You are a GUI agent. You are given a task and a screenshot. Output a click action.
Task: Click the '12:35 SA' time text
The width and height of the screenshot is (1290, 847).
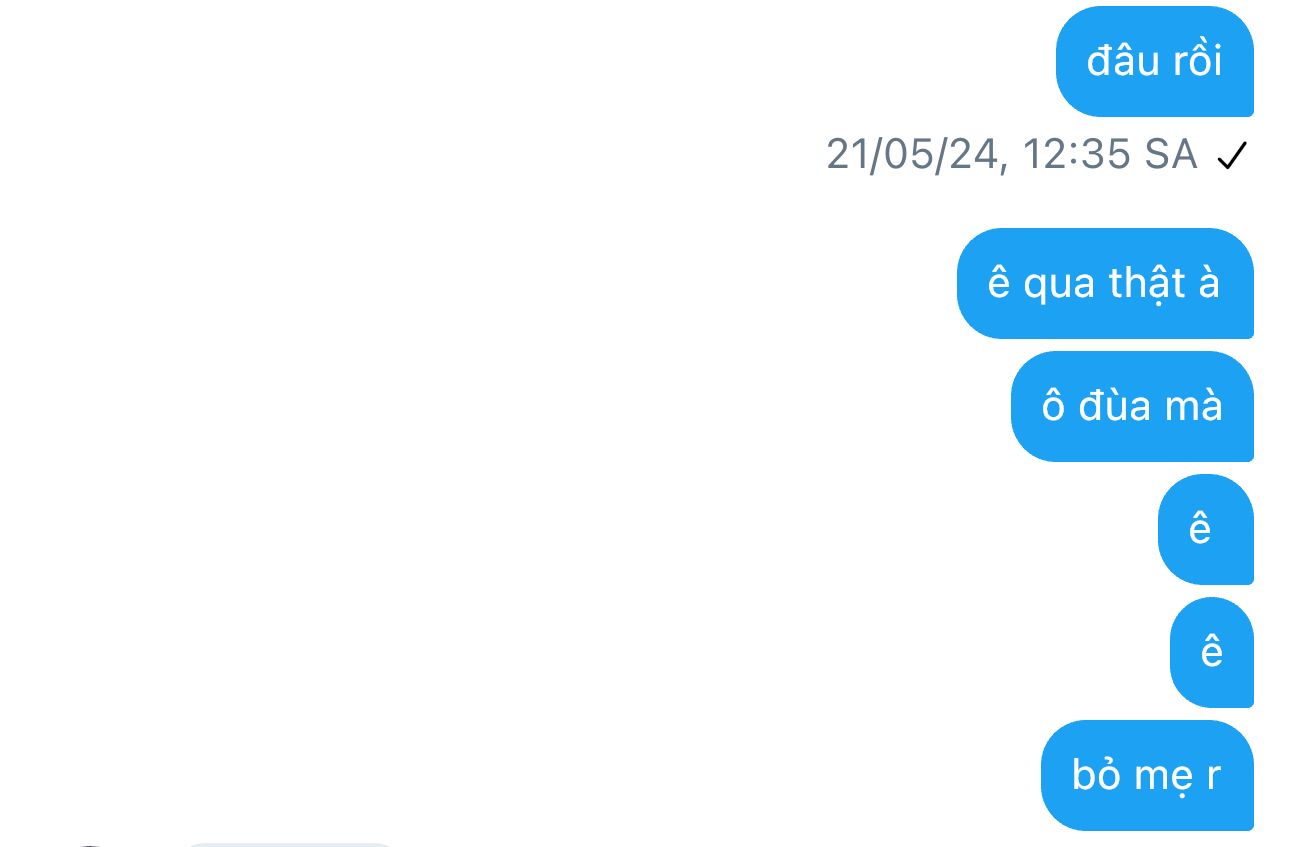[x=1110, y=154]
